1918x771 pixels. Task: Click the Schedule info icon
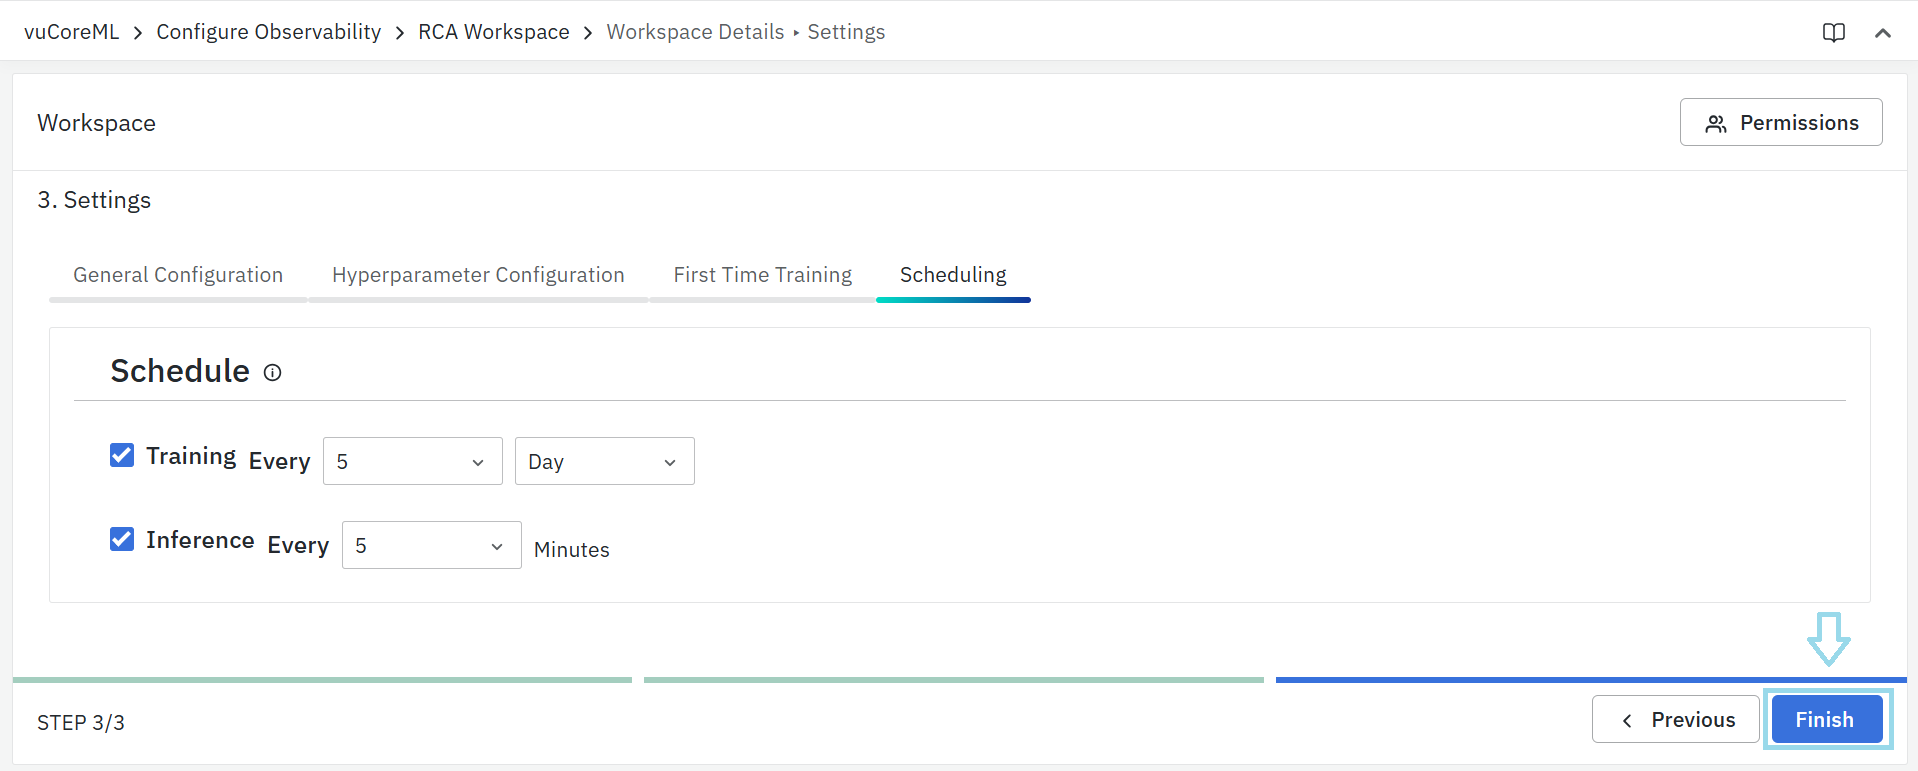(x=272, y=373)
